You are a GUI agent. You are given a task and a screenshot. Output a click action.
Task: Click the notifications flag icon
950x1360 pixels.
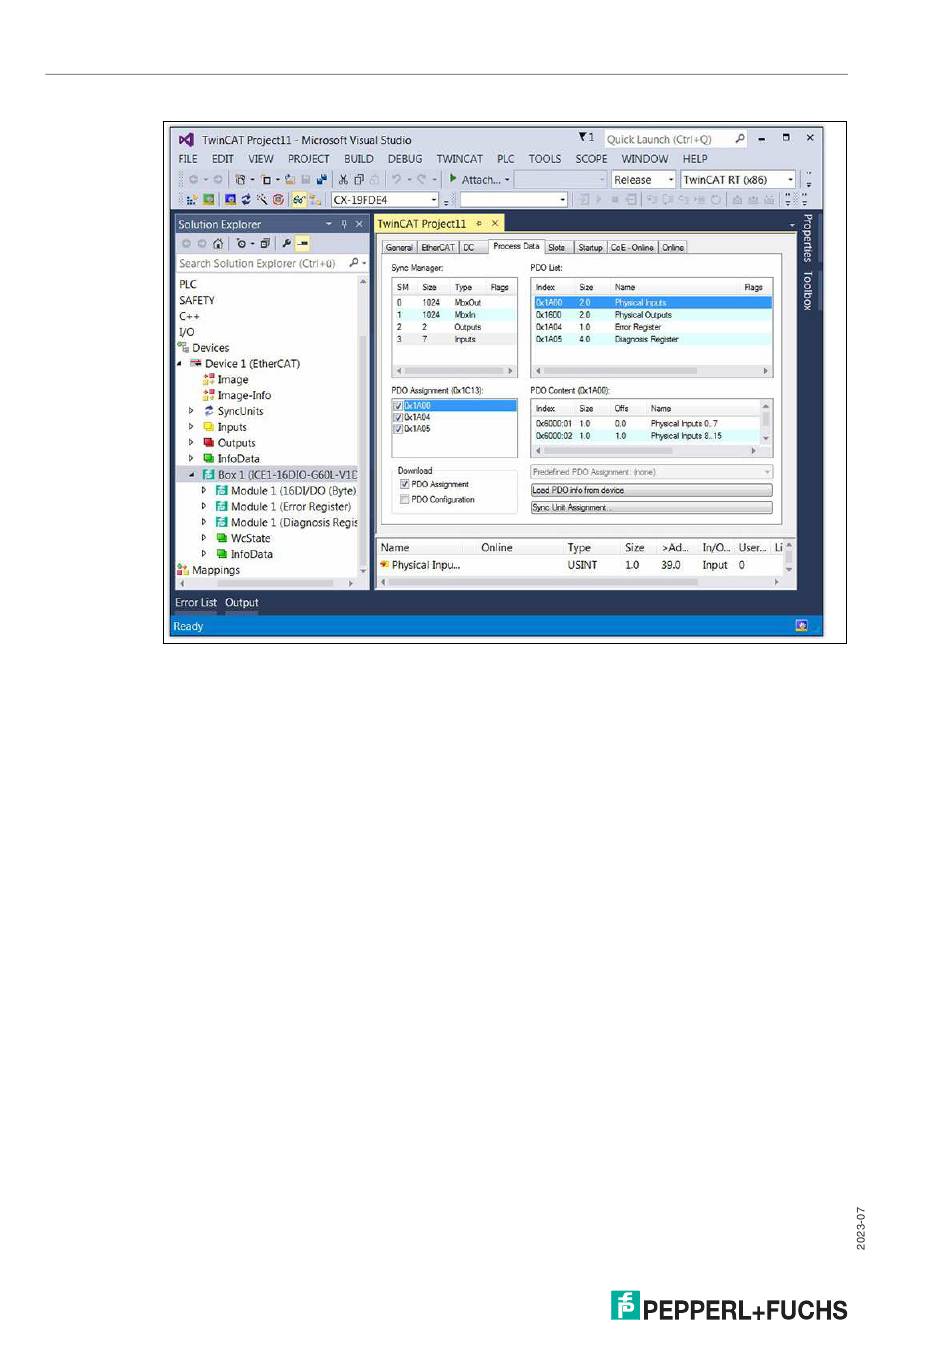click(x=584, y=138)
